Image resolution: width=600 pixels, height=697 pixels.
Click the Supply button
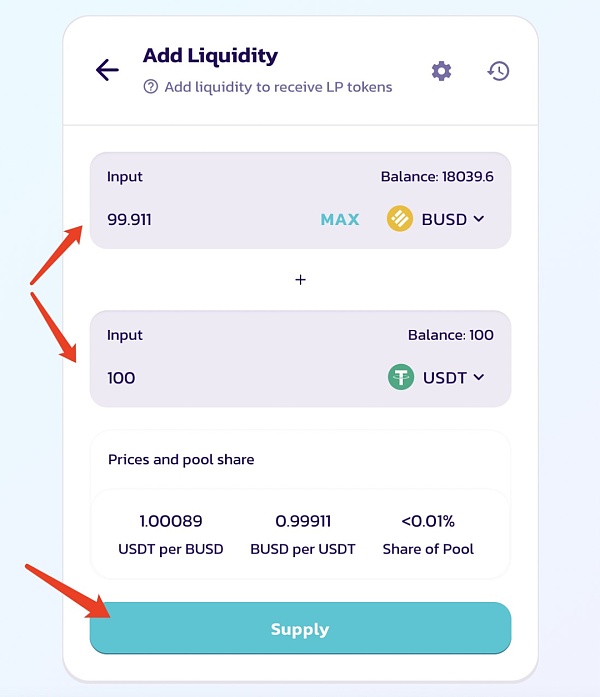pos(300,629)
